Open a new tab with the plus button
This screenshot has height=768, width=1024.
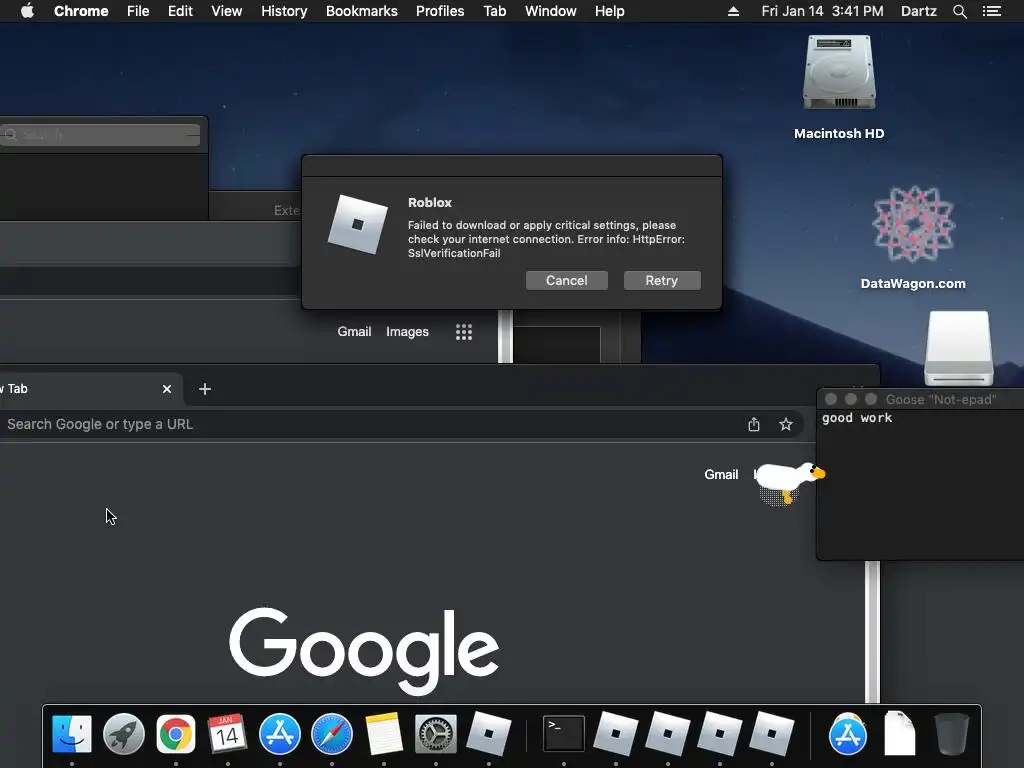click(x=205, y=389)
